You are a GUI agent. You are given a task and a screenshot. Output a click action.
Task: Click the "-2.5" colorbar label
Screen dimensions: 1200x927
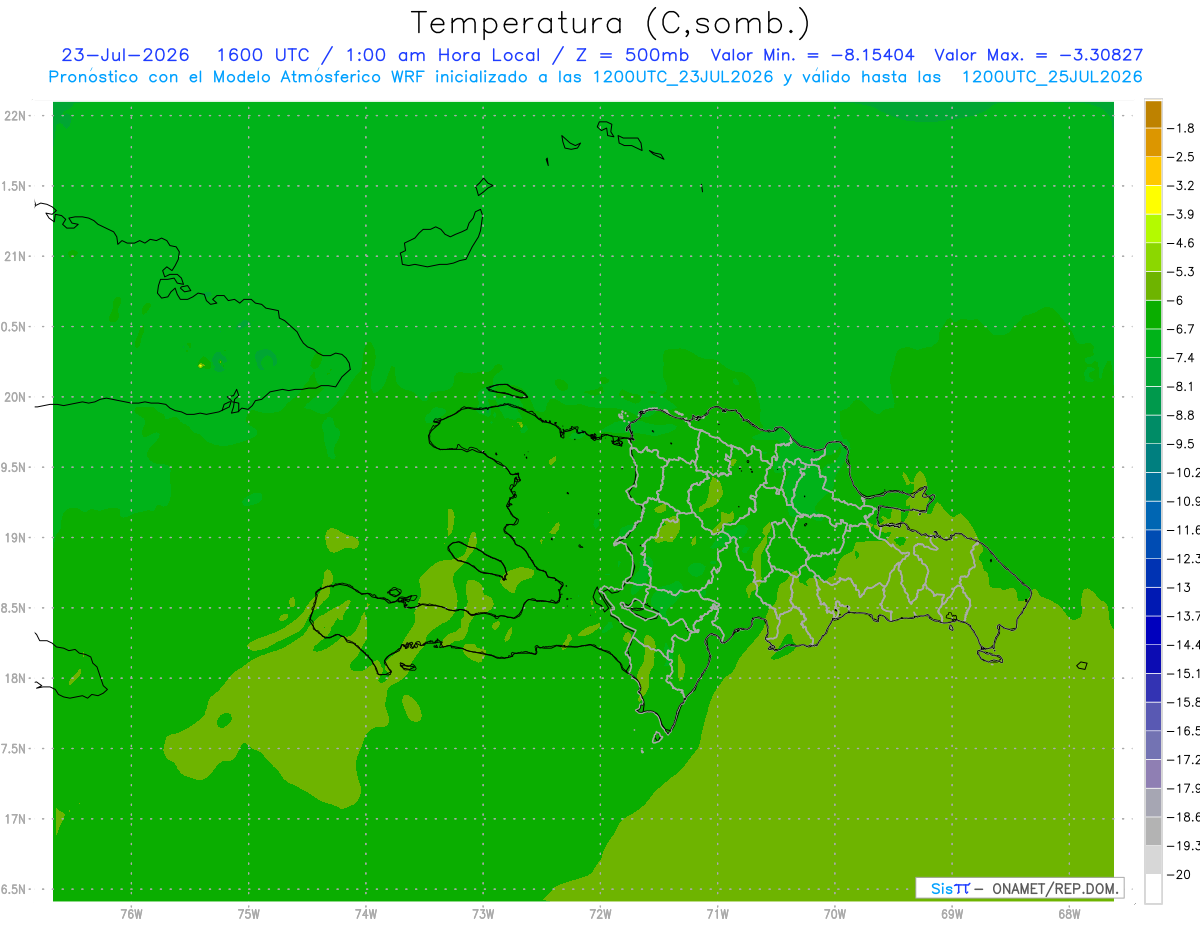tap(1180, 157)
